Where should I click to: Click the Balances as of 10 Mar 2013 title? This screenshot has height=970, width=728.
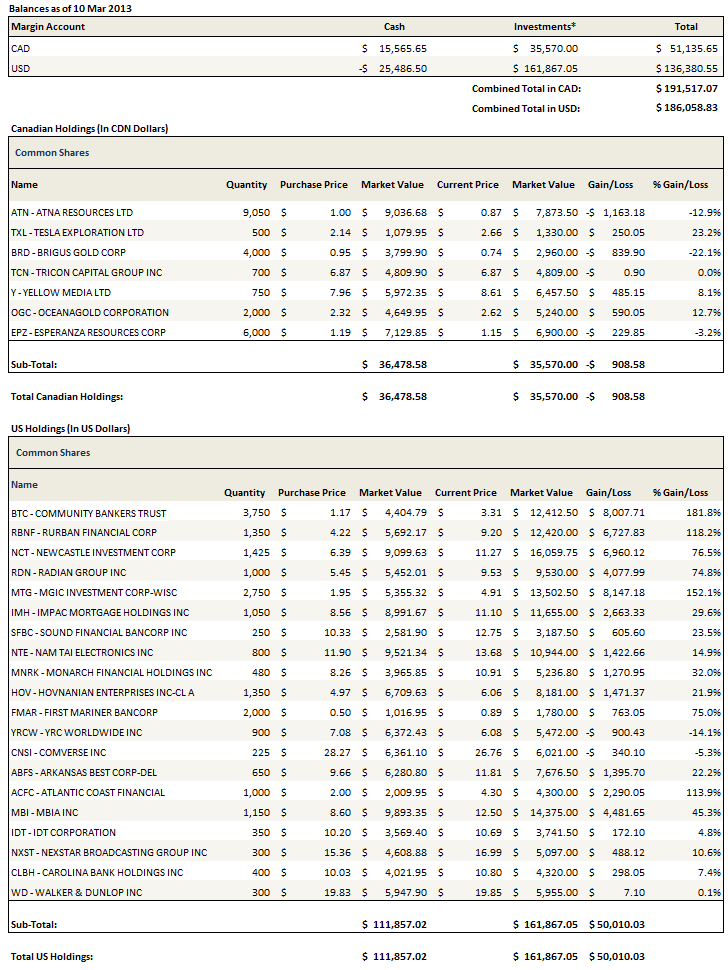[x=70, y=8]
